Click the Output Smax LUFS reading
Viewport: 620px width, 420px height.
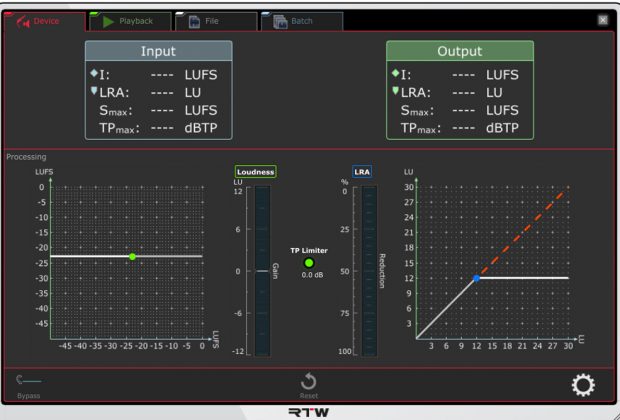tap(459, 110)
